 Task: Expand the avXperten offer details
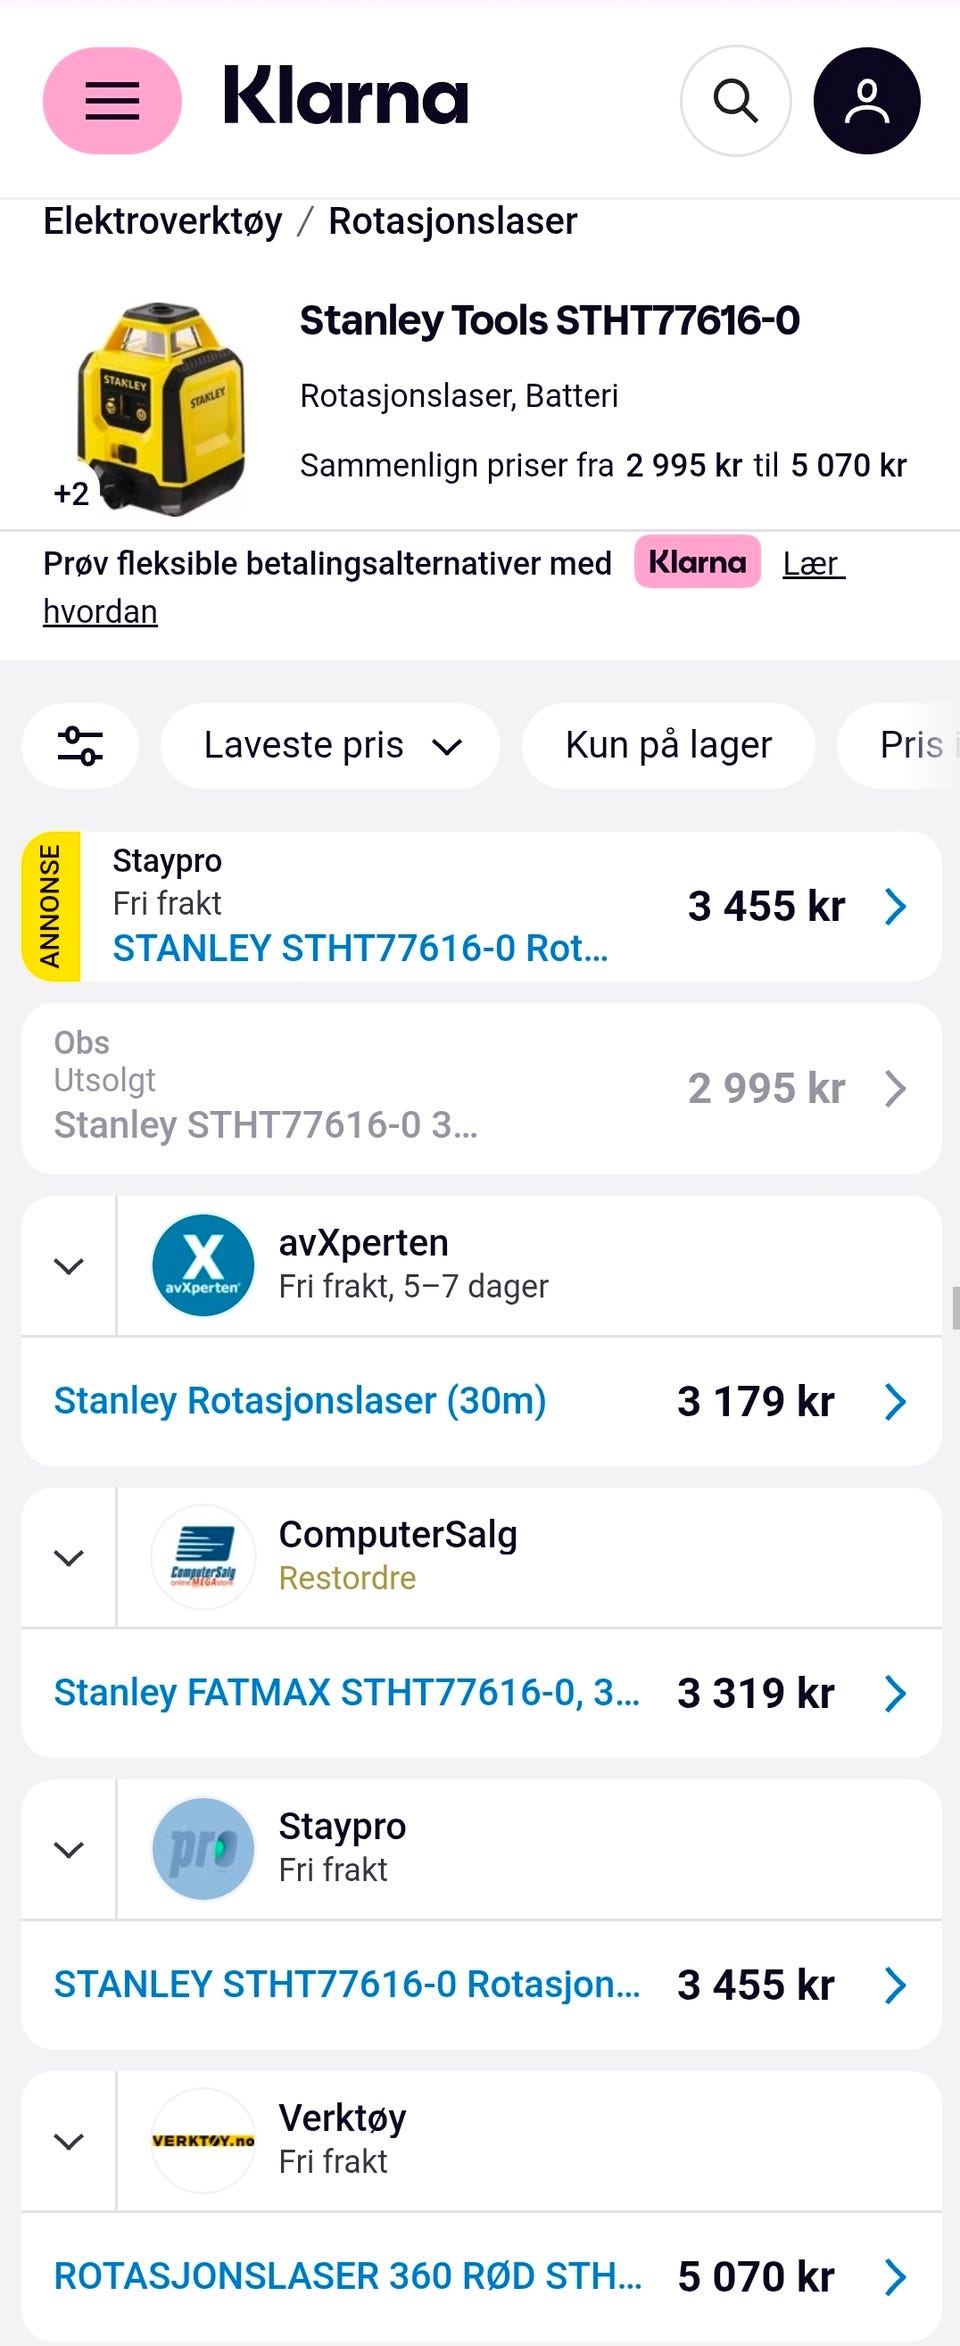point(68,1266)
